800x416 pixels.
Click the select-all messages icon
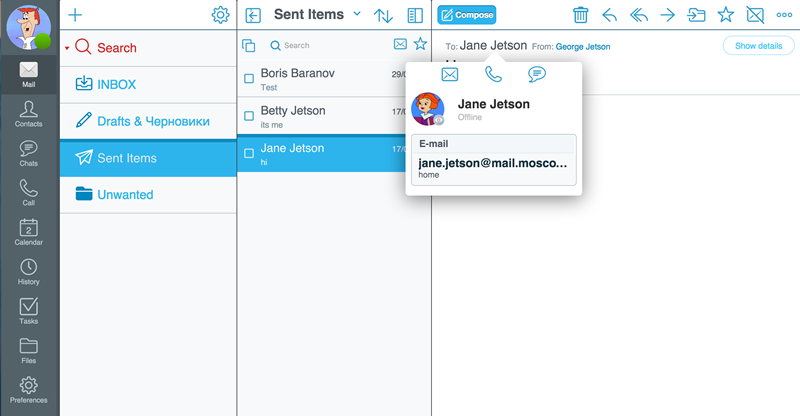tap(248, 45)
